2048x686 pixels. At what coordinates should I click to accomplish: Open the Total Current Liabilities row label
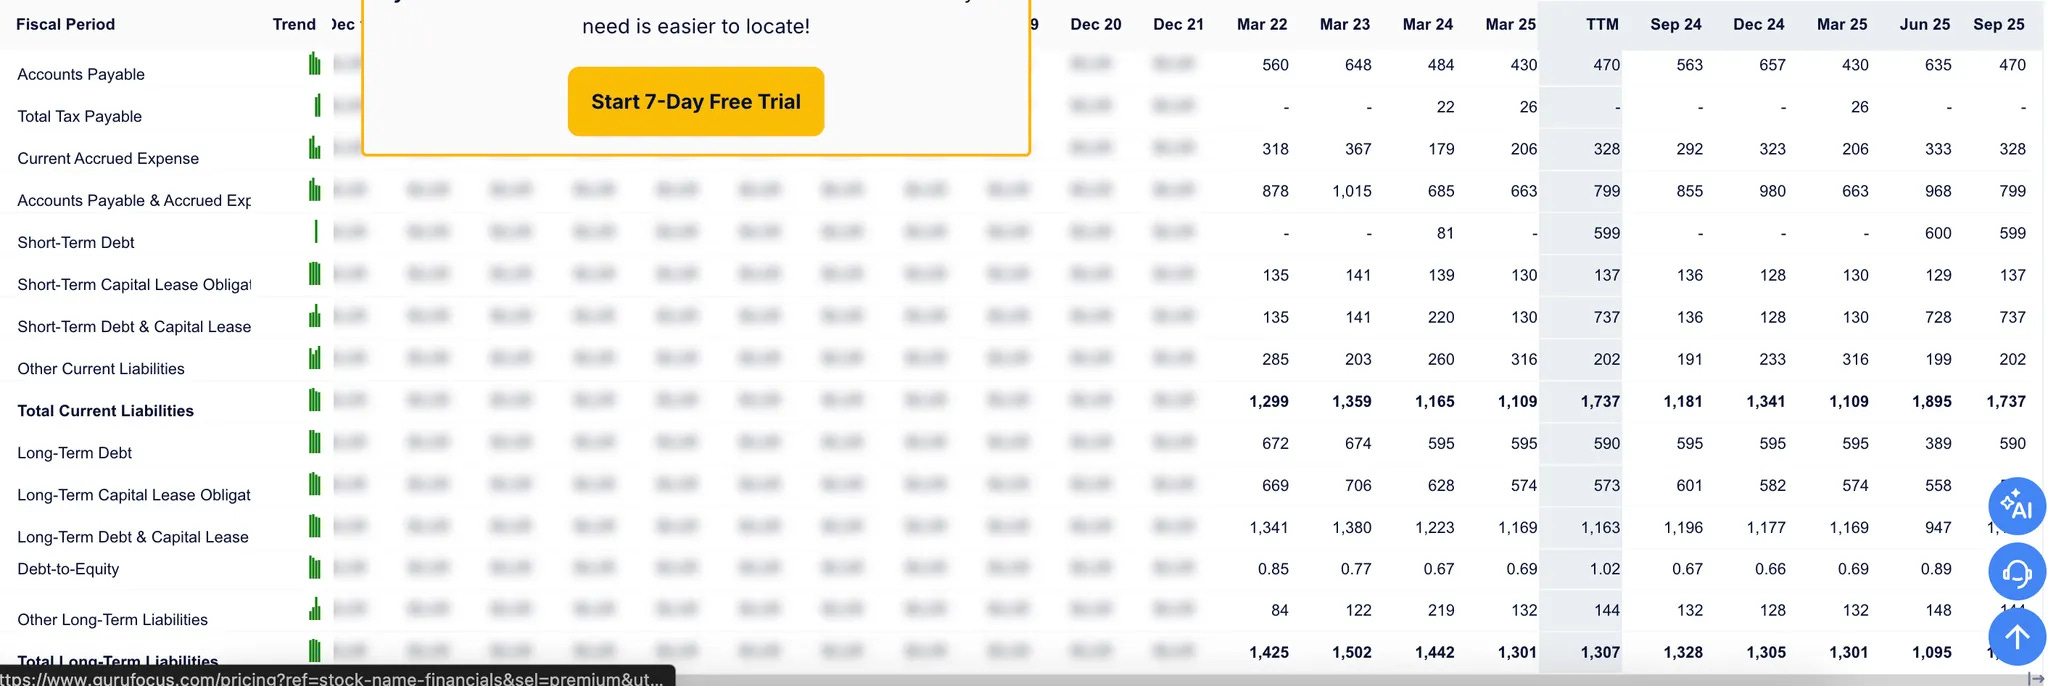105,411
